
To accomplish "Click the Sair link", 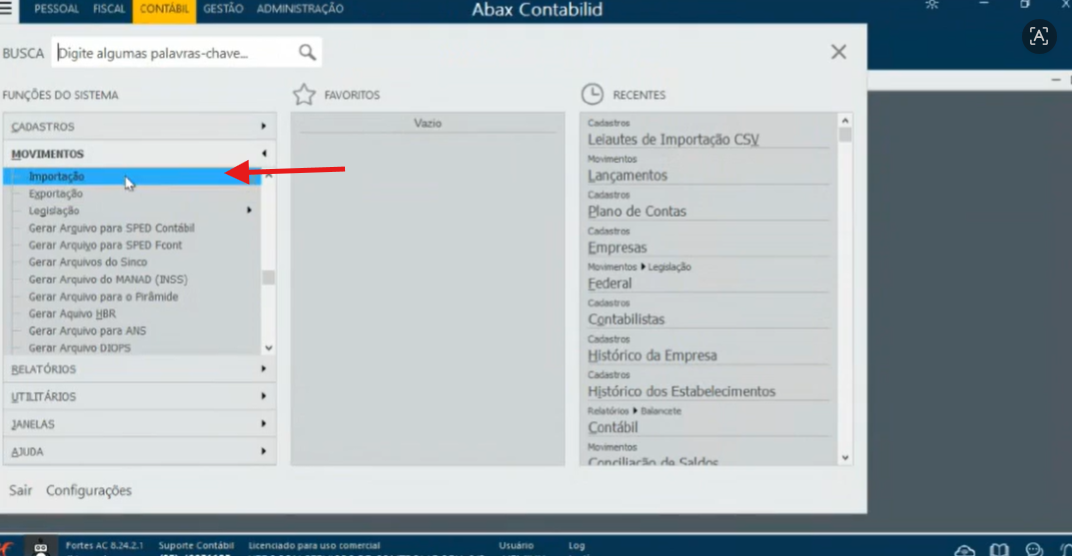I will [21, 490].
